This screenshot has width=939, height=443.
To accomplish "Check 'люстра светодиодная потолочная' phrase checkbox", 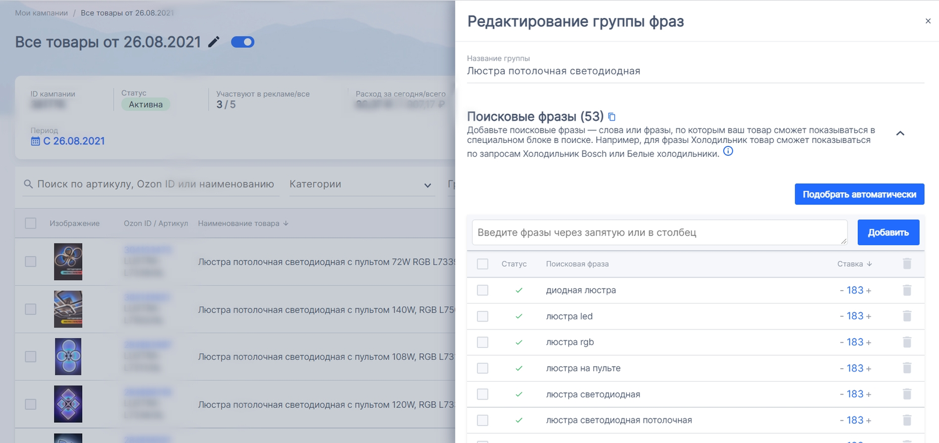I will click(x=483, y=420).
